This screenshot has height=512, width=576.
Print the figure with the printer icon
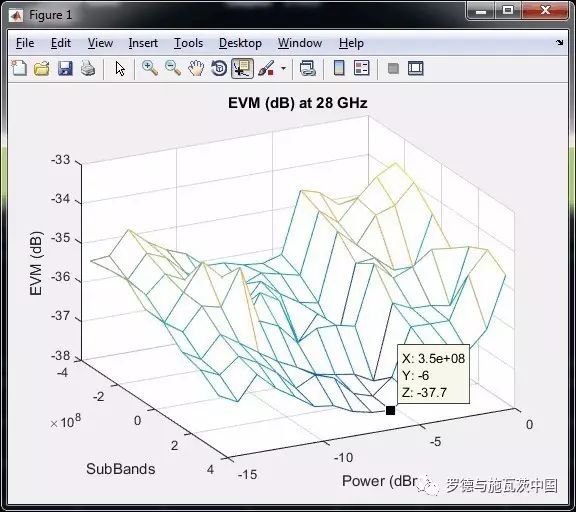(x=88, y=68)
